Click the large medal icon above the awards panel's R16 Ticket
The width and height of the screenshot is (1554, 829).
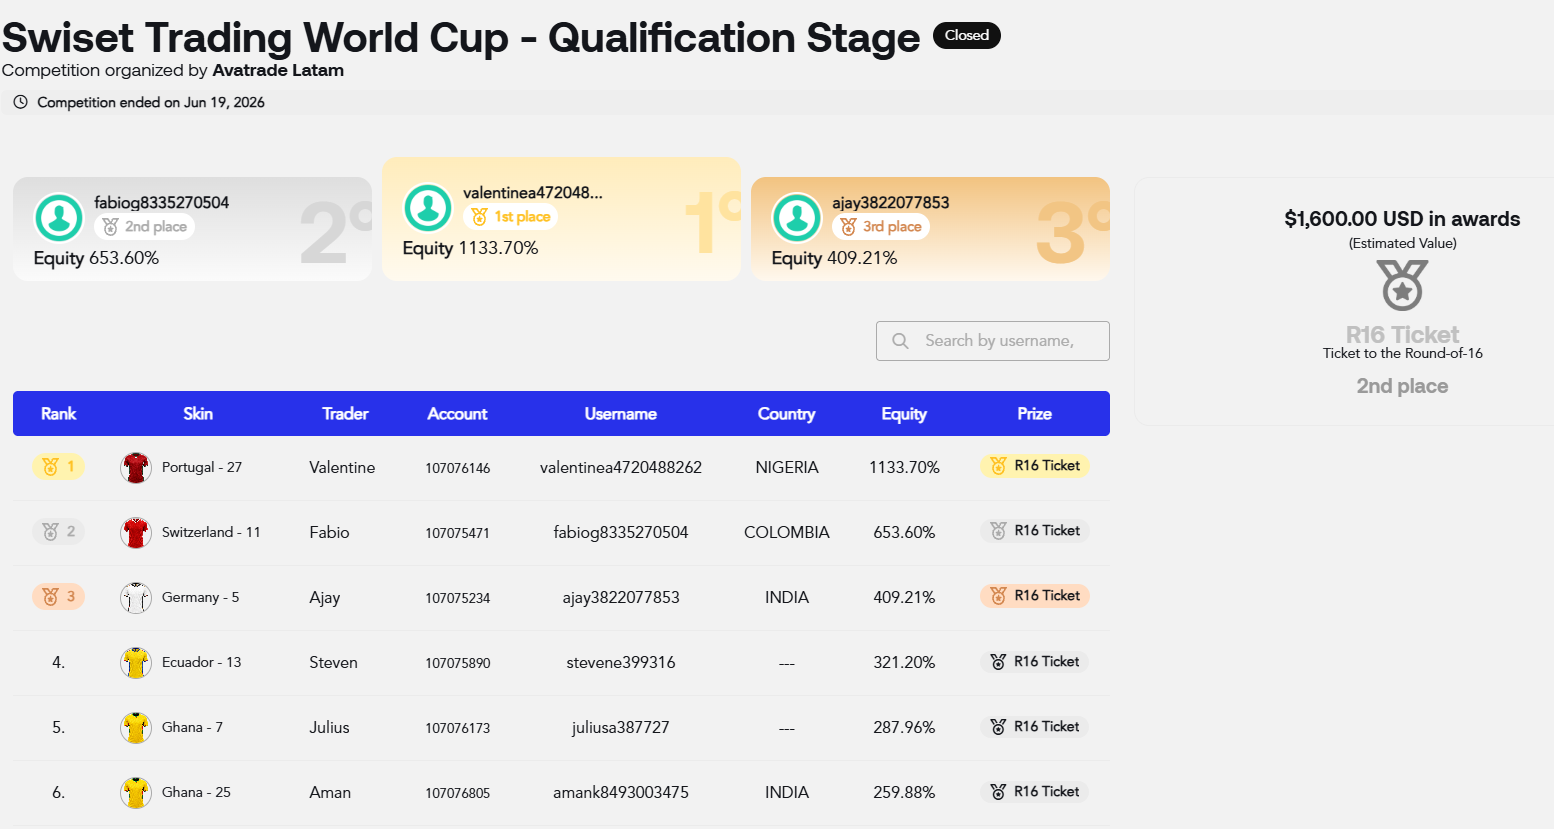[x=1402, y=285]
